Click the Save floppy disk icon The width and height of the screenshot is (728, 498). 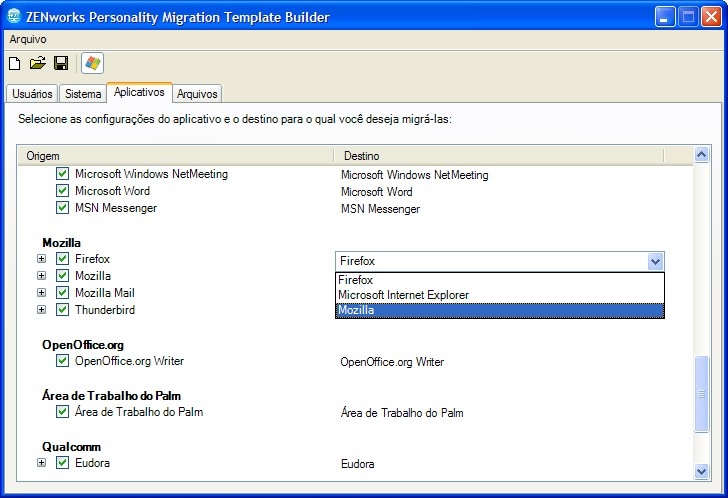[x=61, y=63]
